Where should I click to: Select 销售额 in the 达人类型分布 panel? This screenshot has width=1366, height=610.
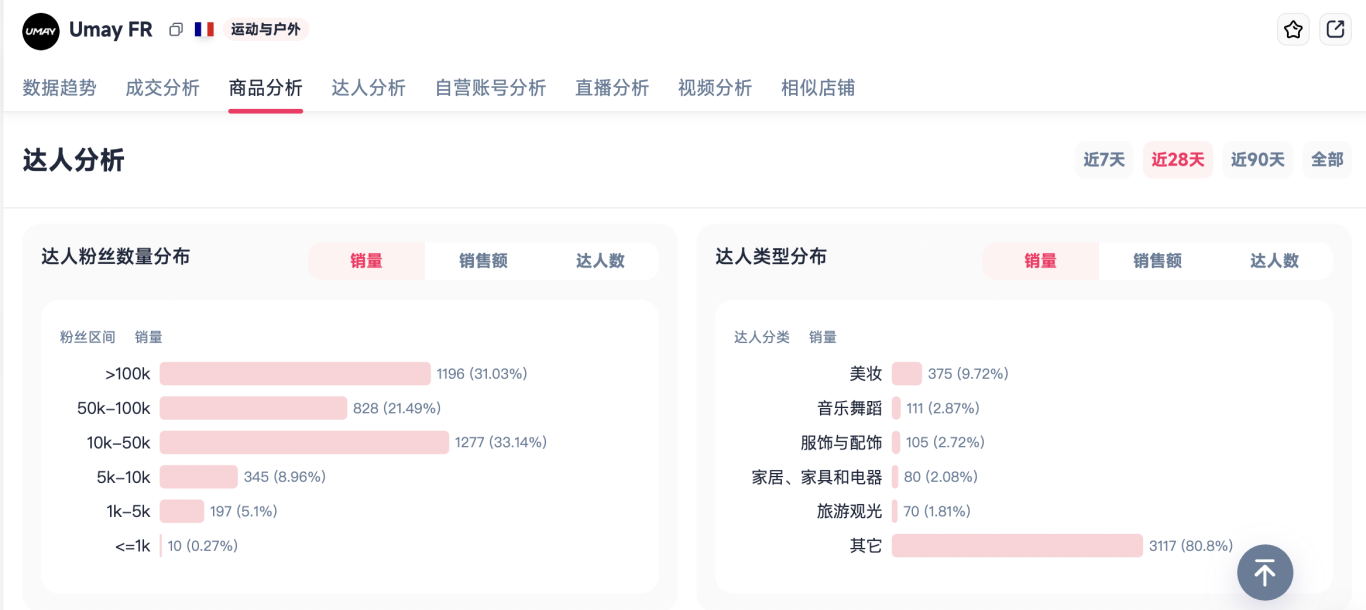pos(1157,260)
